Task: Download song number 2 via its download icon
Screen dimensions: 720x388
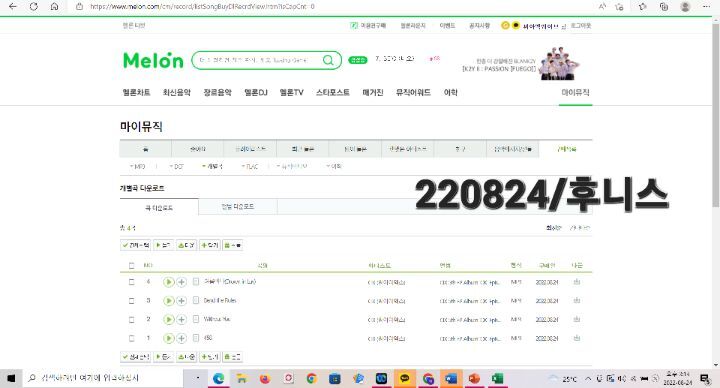Action: [x=577, y=320]
